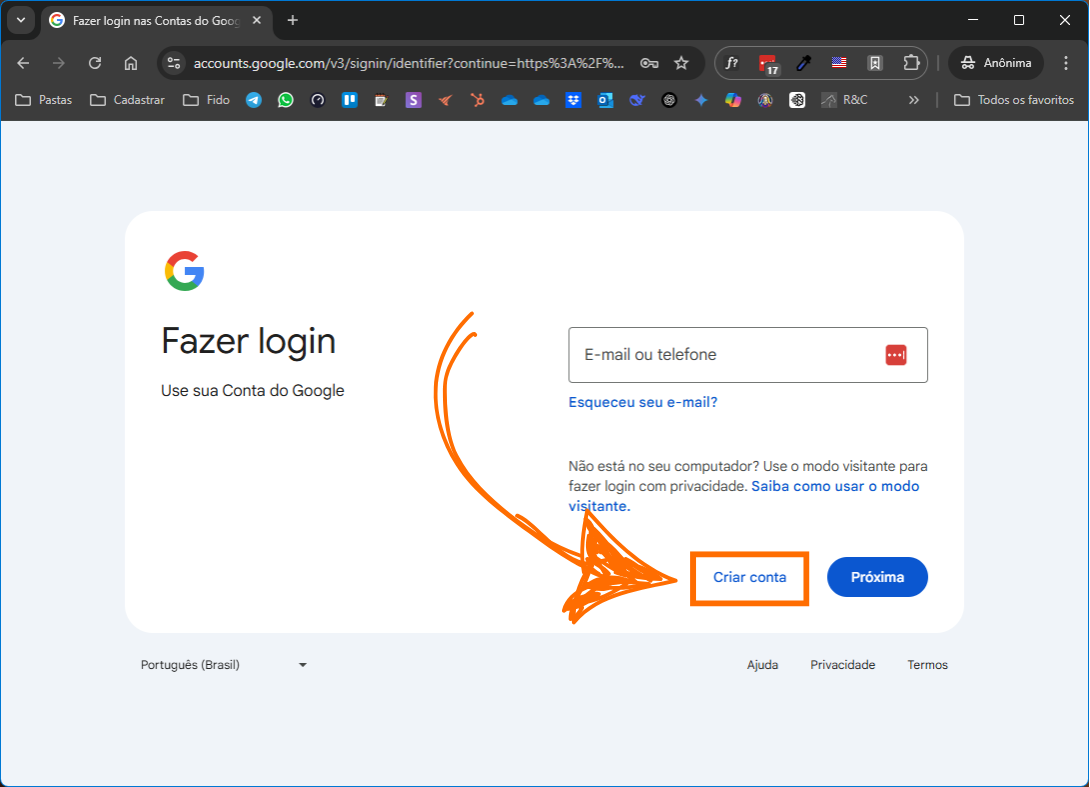Image resolution: width=1090 pixels, height=787 pixels.
Task: Click the password manager icon in email field
Action: [x=895, y=355]
